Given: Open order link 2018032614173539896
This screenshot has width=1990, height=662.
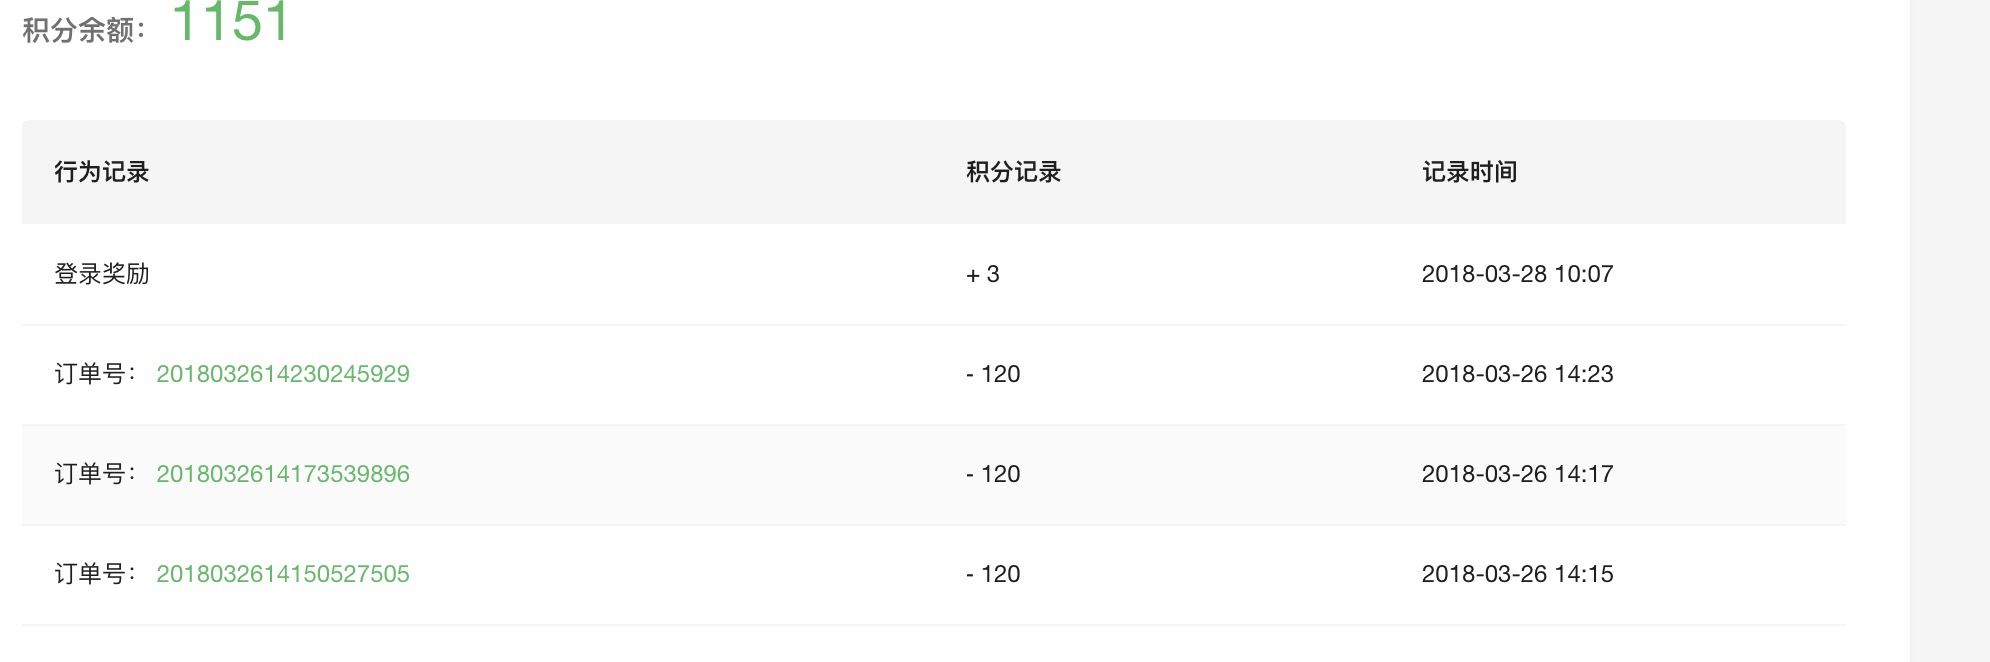Looking at the screenshot, I should [x=283, y=474].
